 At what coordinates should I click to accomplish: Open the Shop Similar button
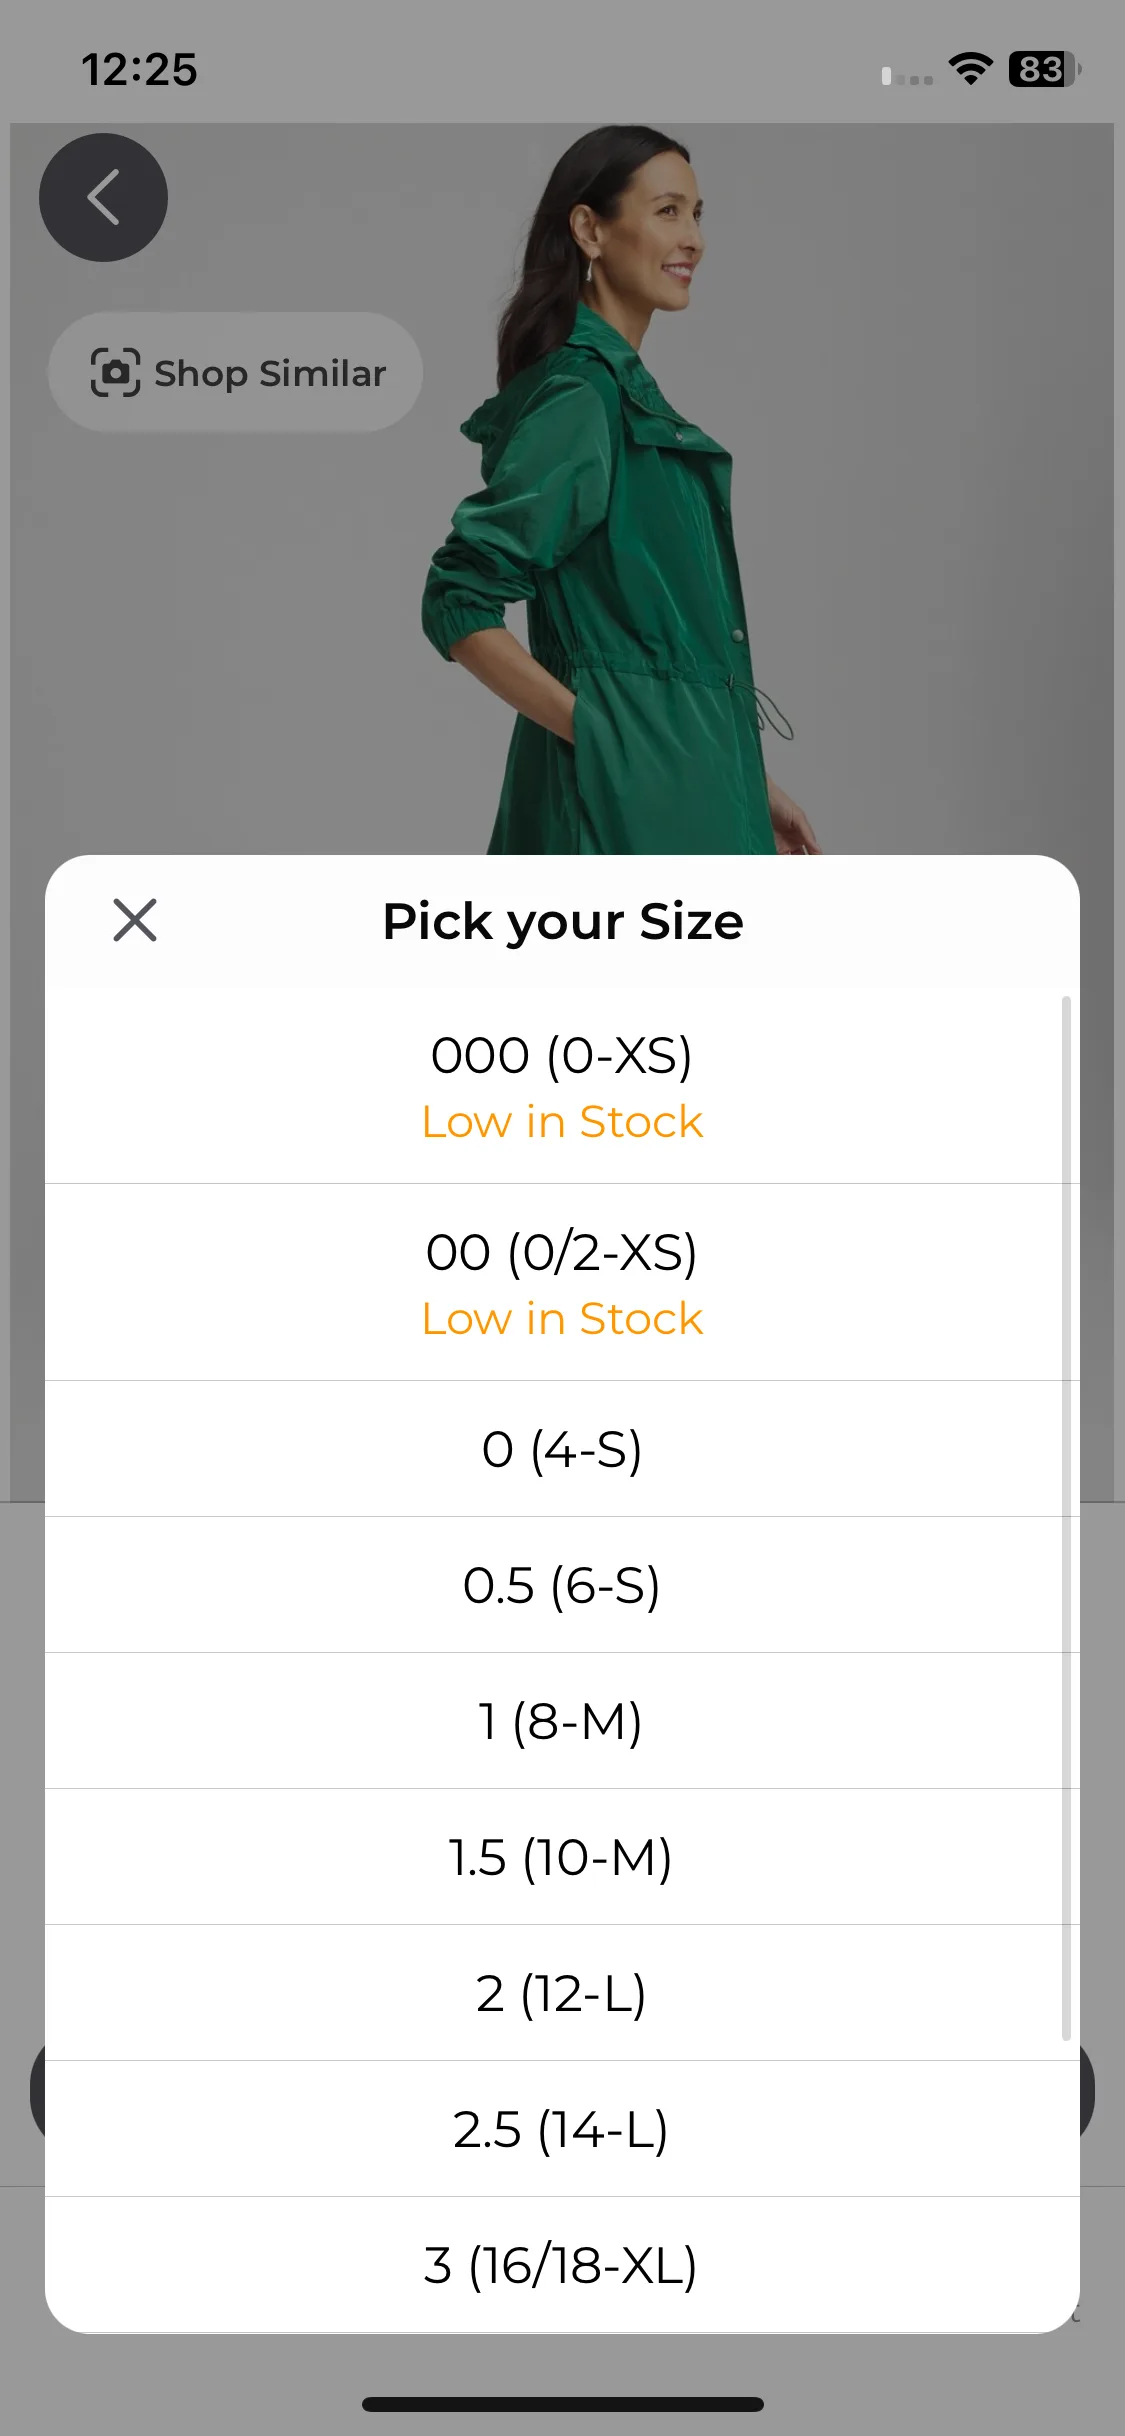[235, 372]
